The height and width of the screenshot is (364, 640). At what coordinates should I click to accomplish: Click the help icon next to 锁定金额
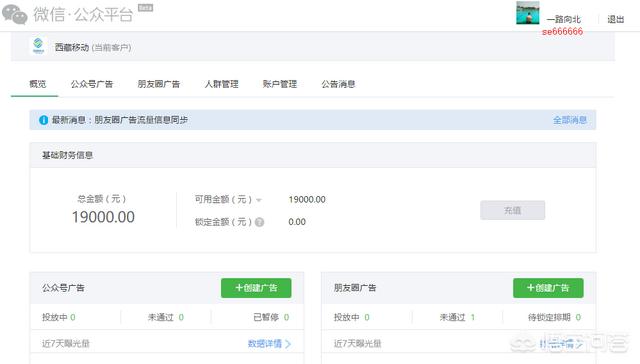pos(259,222)
